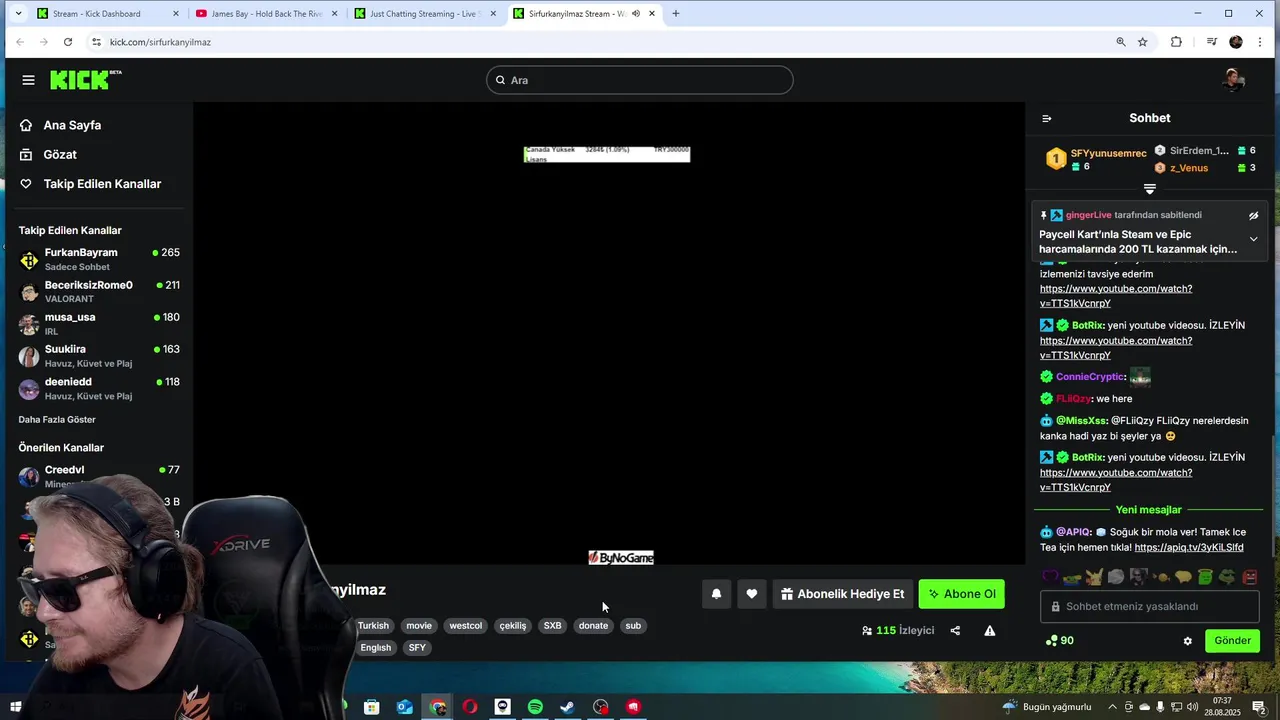The width and height of the screenshot is (1280, 720).
Task: Open FurkanBayram channel in the sidebar
Action: tap(99, 259)
